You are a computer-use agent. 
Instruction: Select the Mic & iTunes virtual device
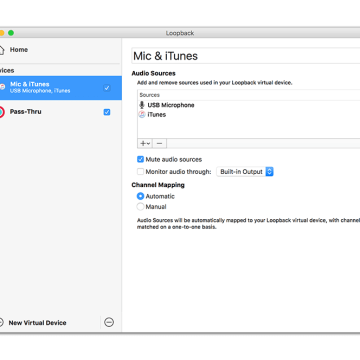pyautogui.click(x=60, y=88)
